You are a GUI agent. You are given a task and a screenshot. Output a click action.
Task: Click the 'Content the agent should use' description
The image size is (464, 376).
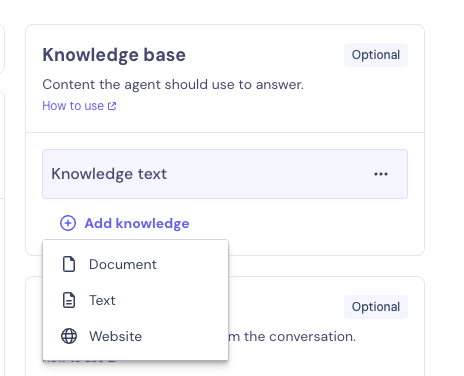[x=173, y=85]
